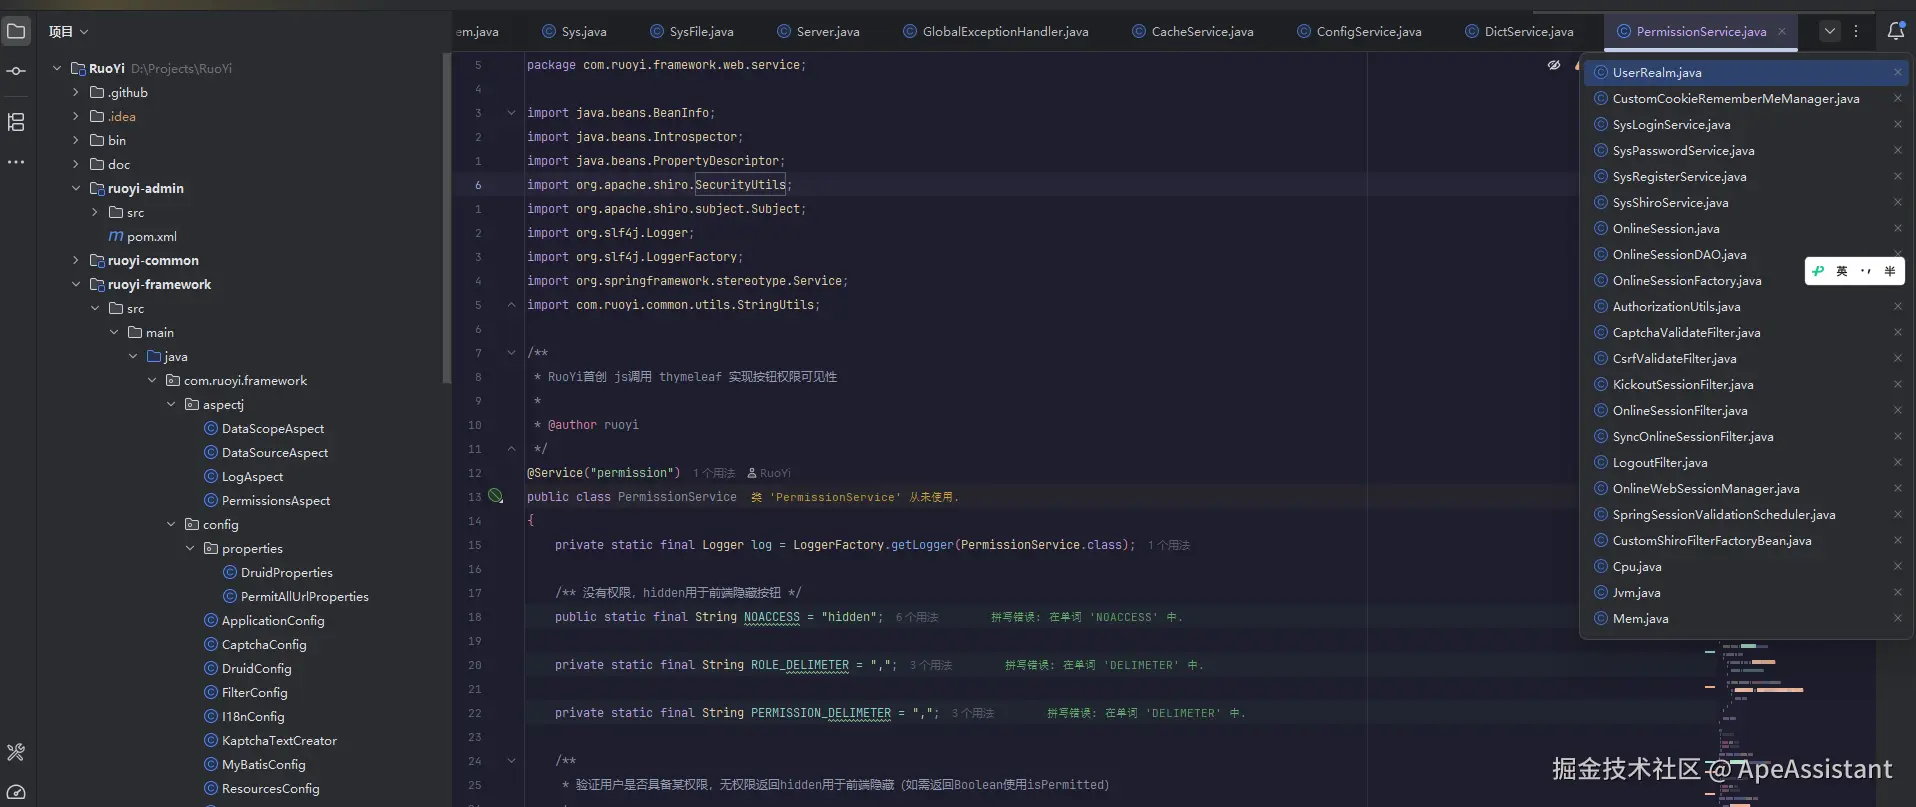Click the usages hint after PERMISSION_DELIMETER
The height and width of the screenshot is (807, 1916).
(973, 713)
